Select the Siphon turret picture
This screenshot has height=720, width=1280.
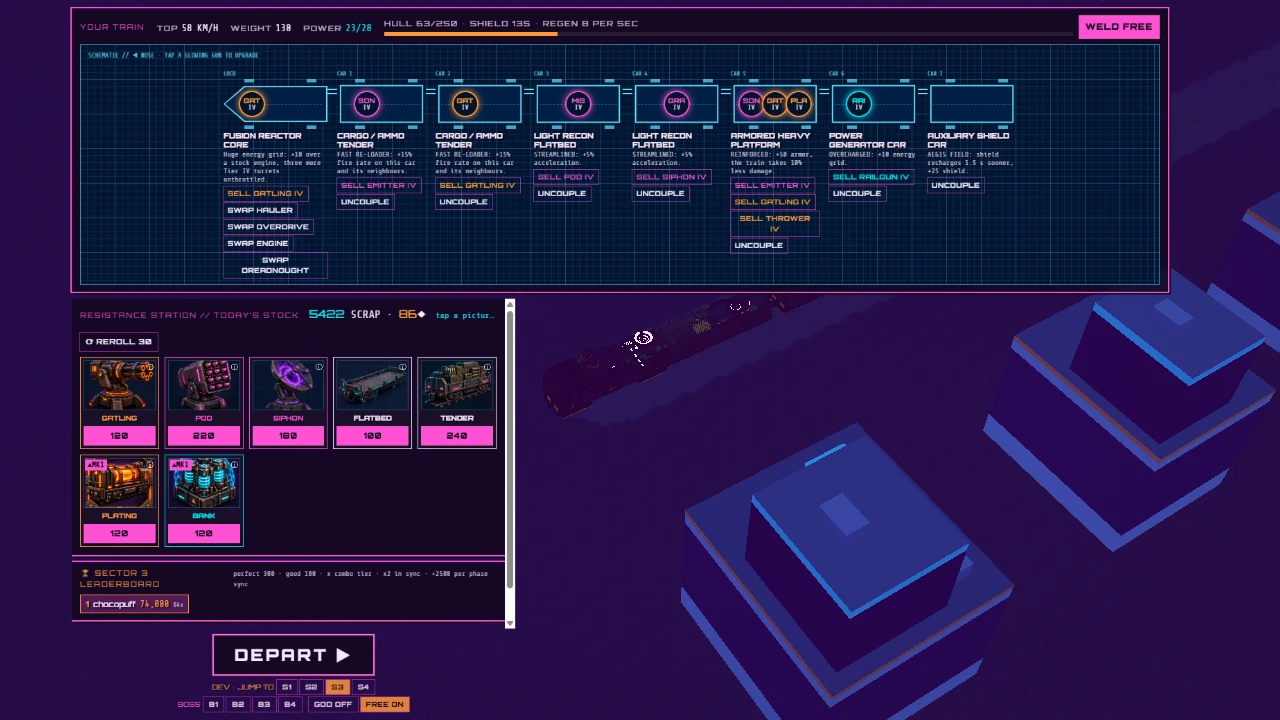pyautogui.click(x=288, y=386)
